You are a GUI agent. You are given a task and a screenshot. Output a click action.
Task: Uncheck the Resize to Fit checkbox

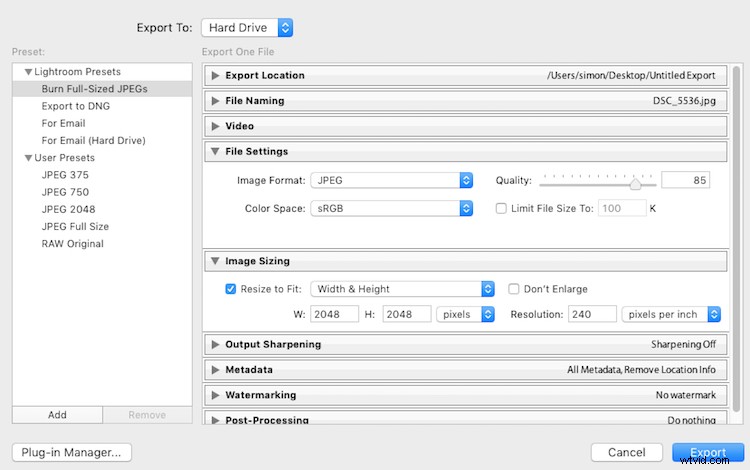[x=231, y=289]
